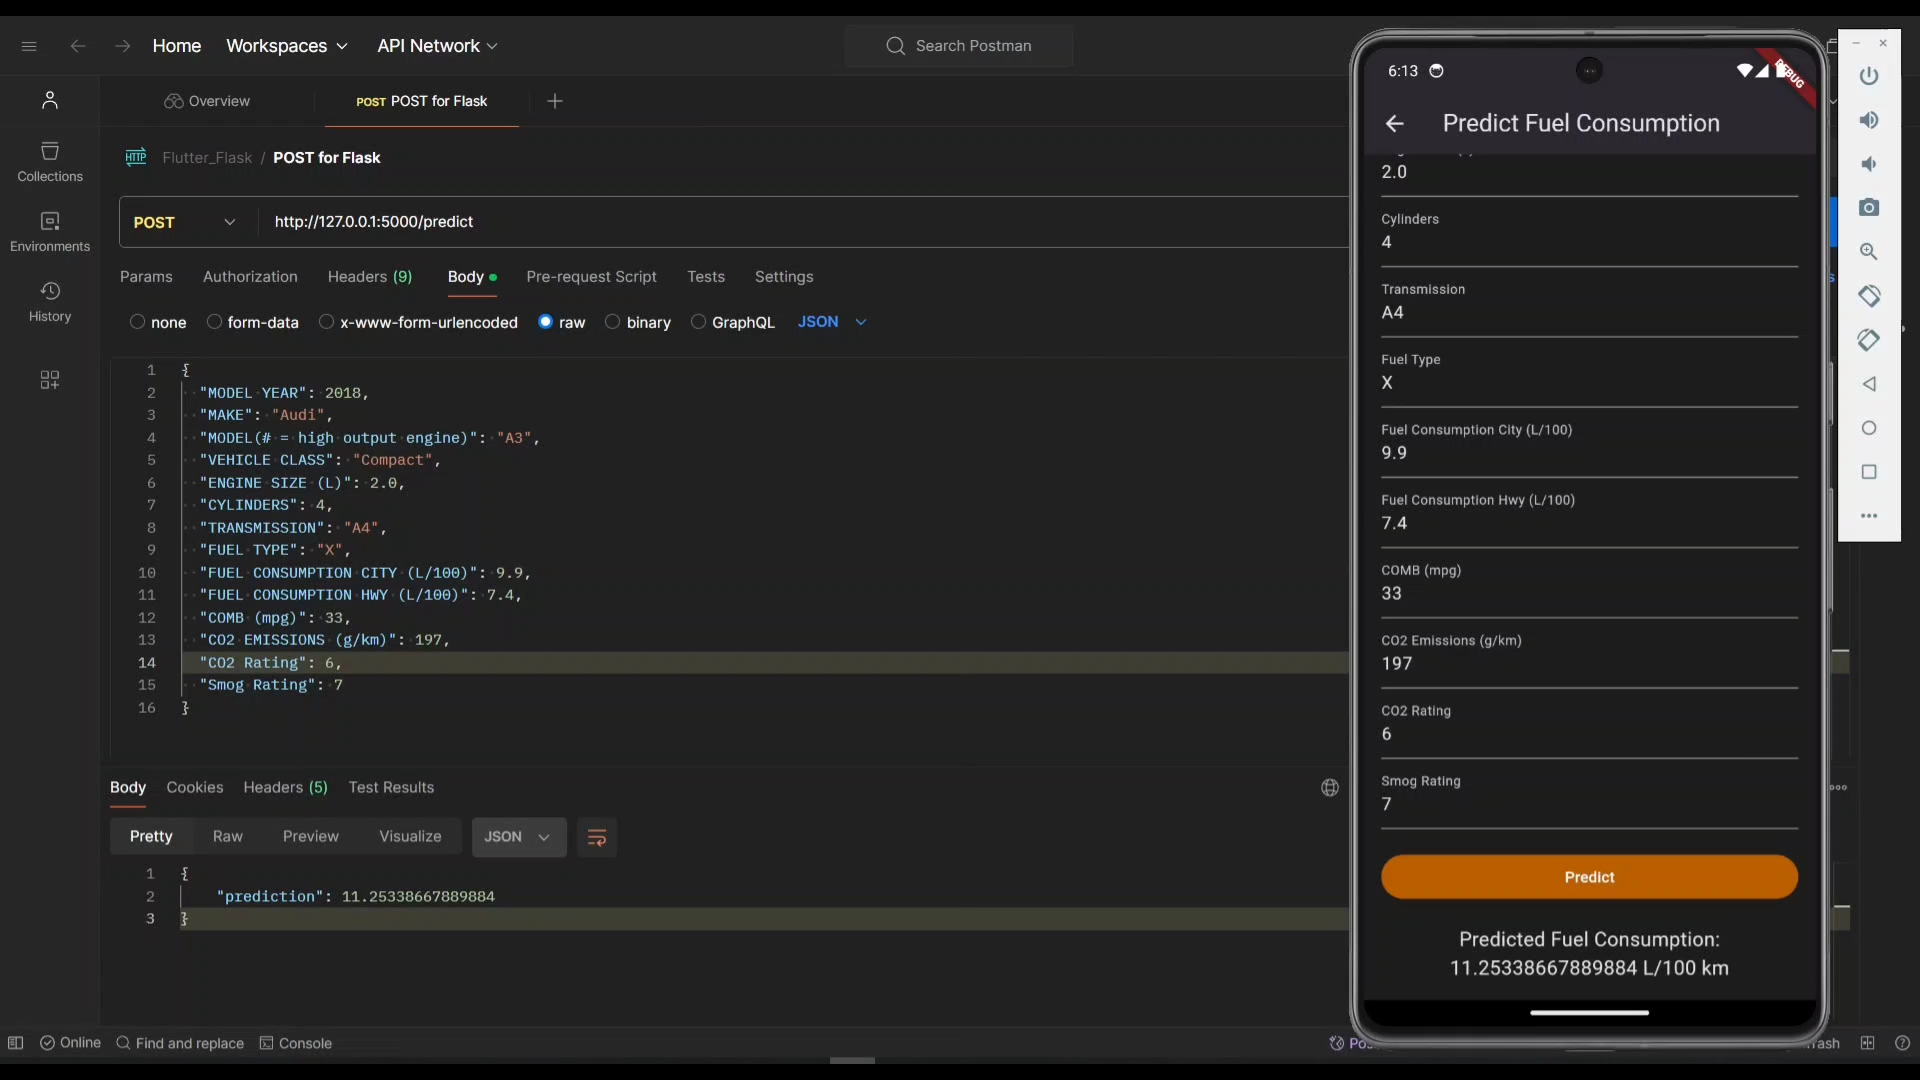Click the emulator zoom magnifier icon
Viewport: 1920px width, 1080px height.
click(x=1869, y=252)
